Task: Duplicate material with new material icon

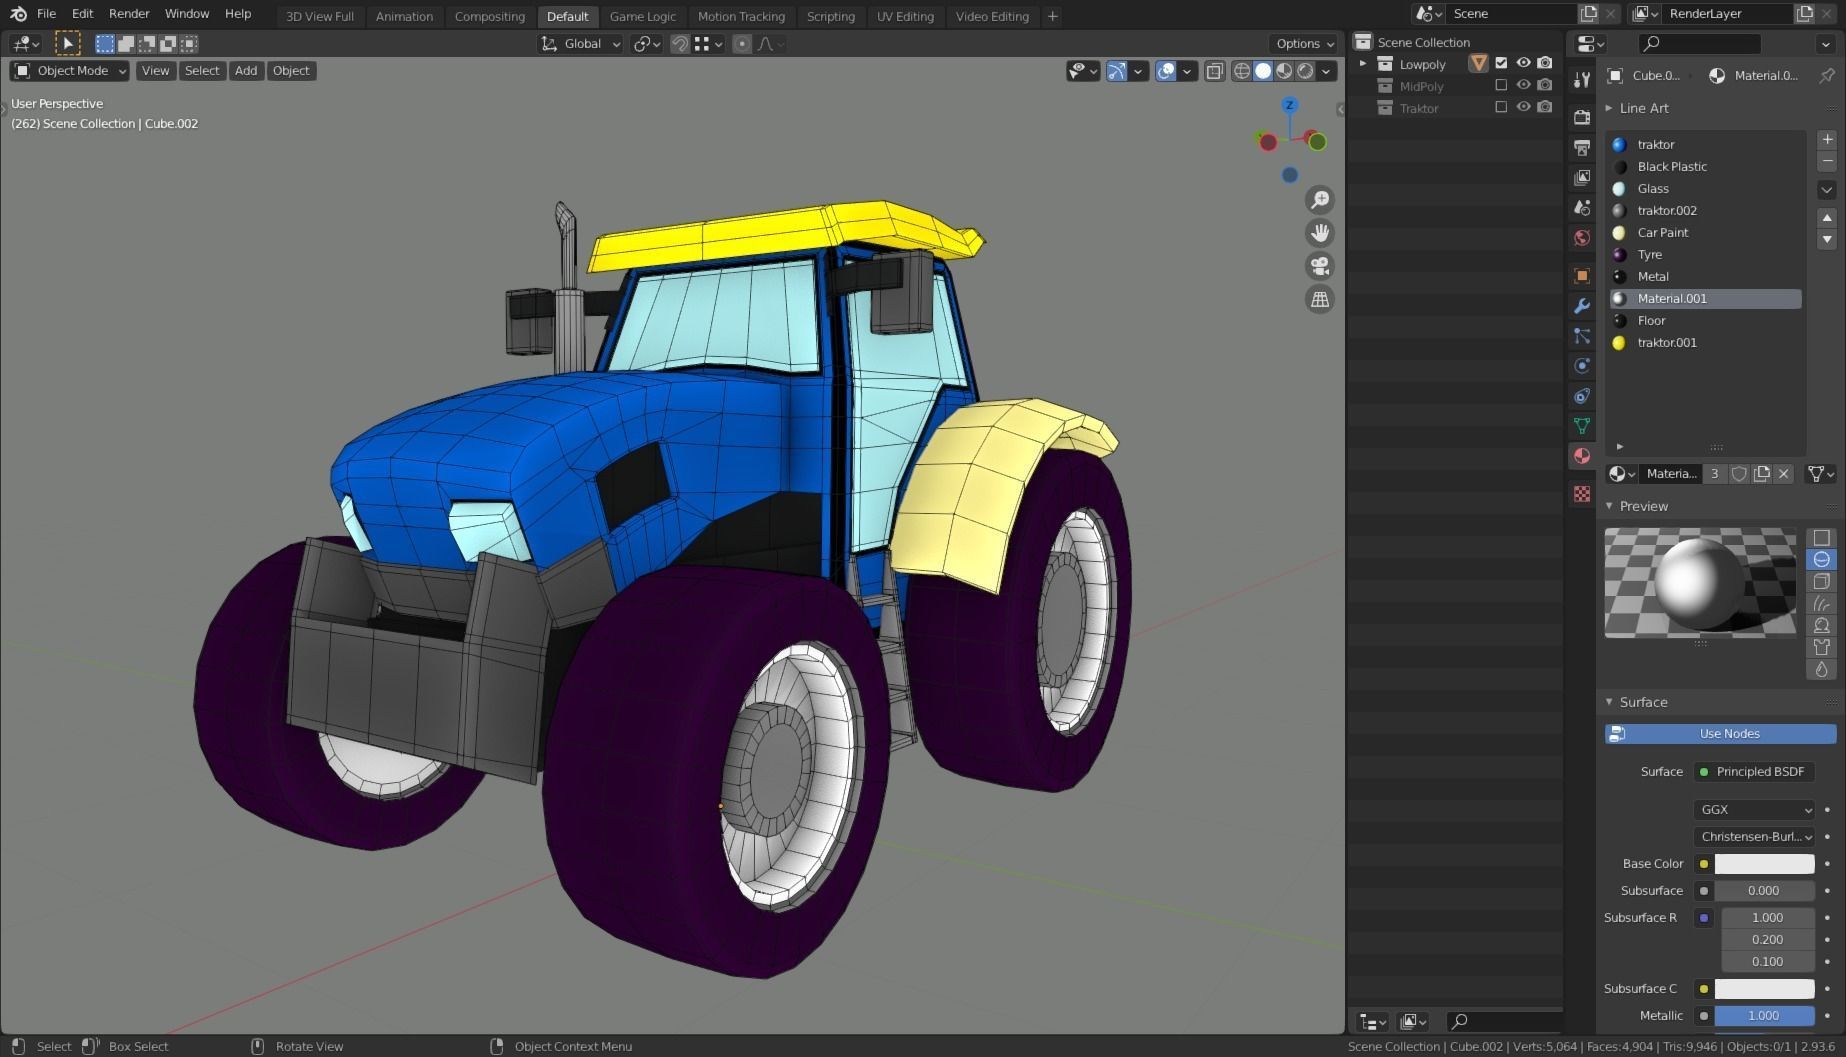Action: (x=1761, y=474)
